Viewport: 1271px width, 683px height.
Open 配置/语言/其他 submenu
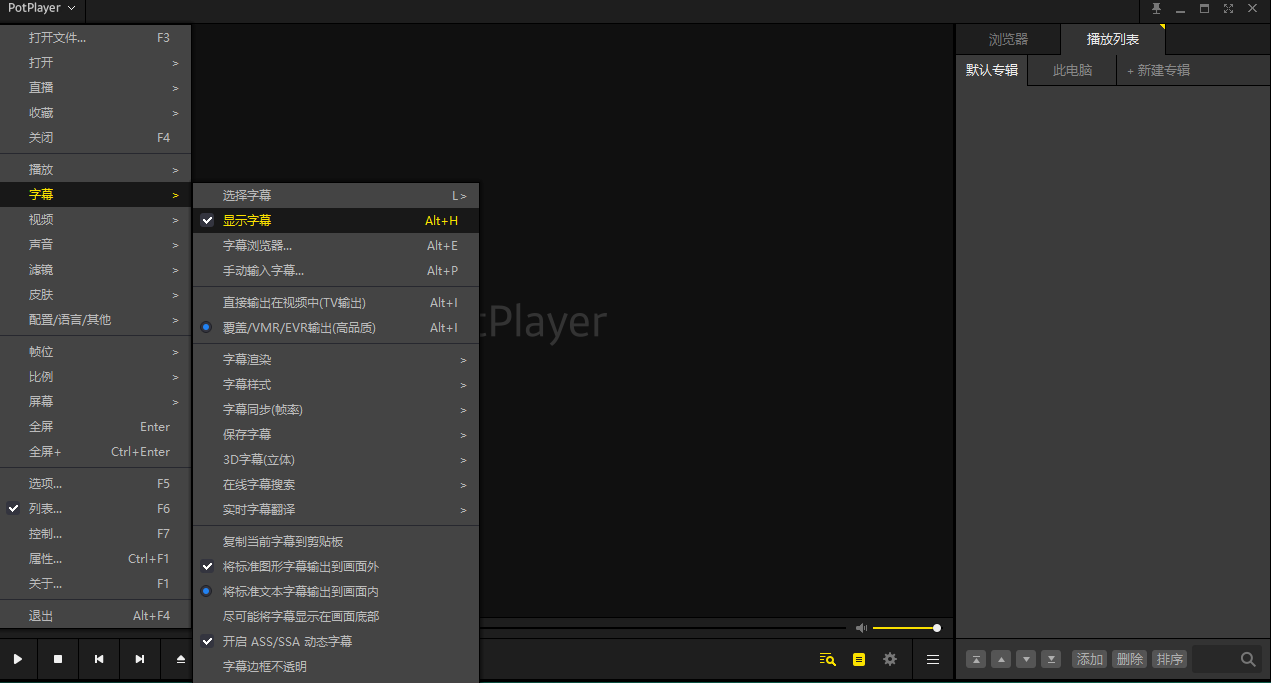[95, 320]
